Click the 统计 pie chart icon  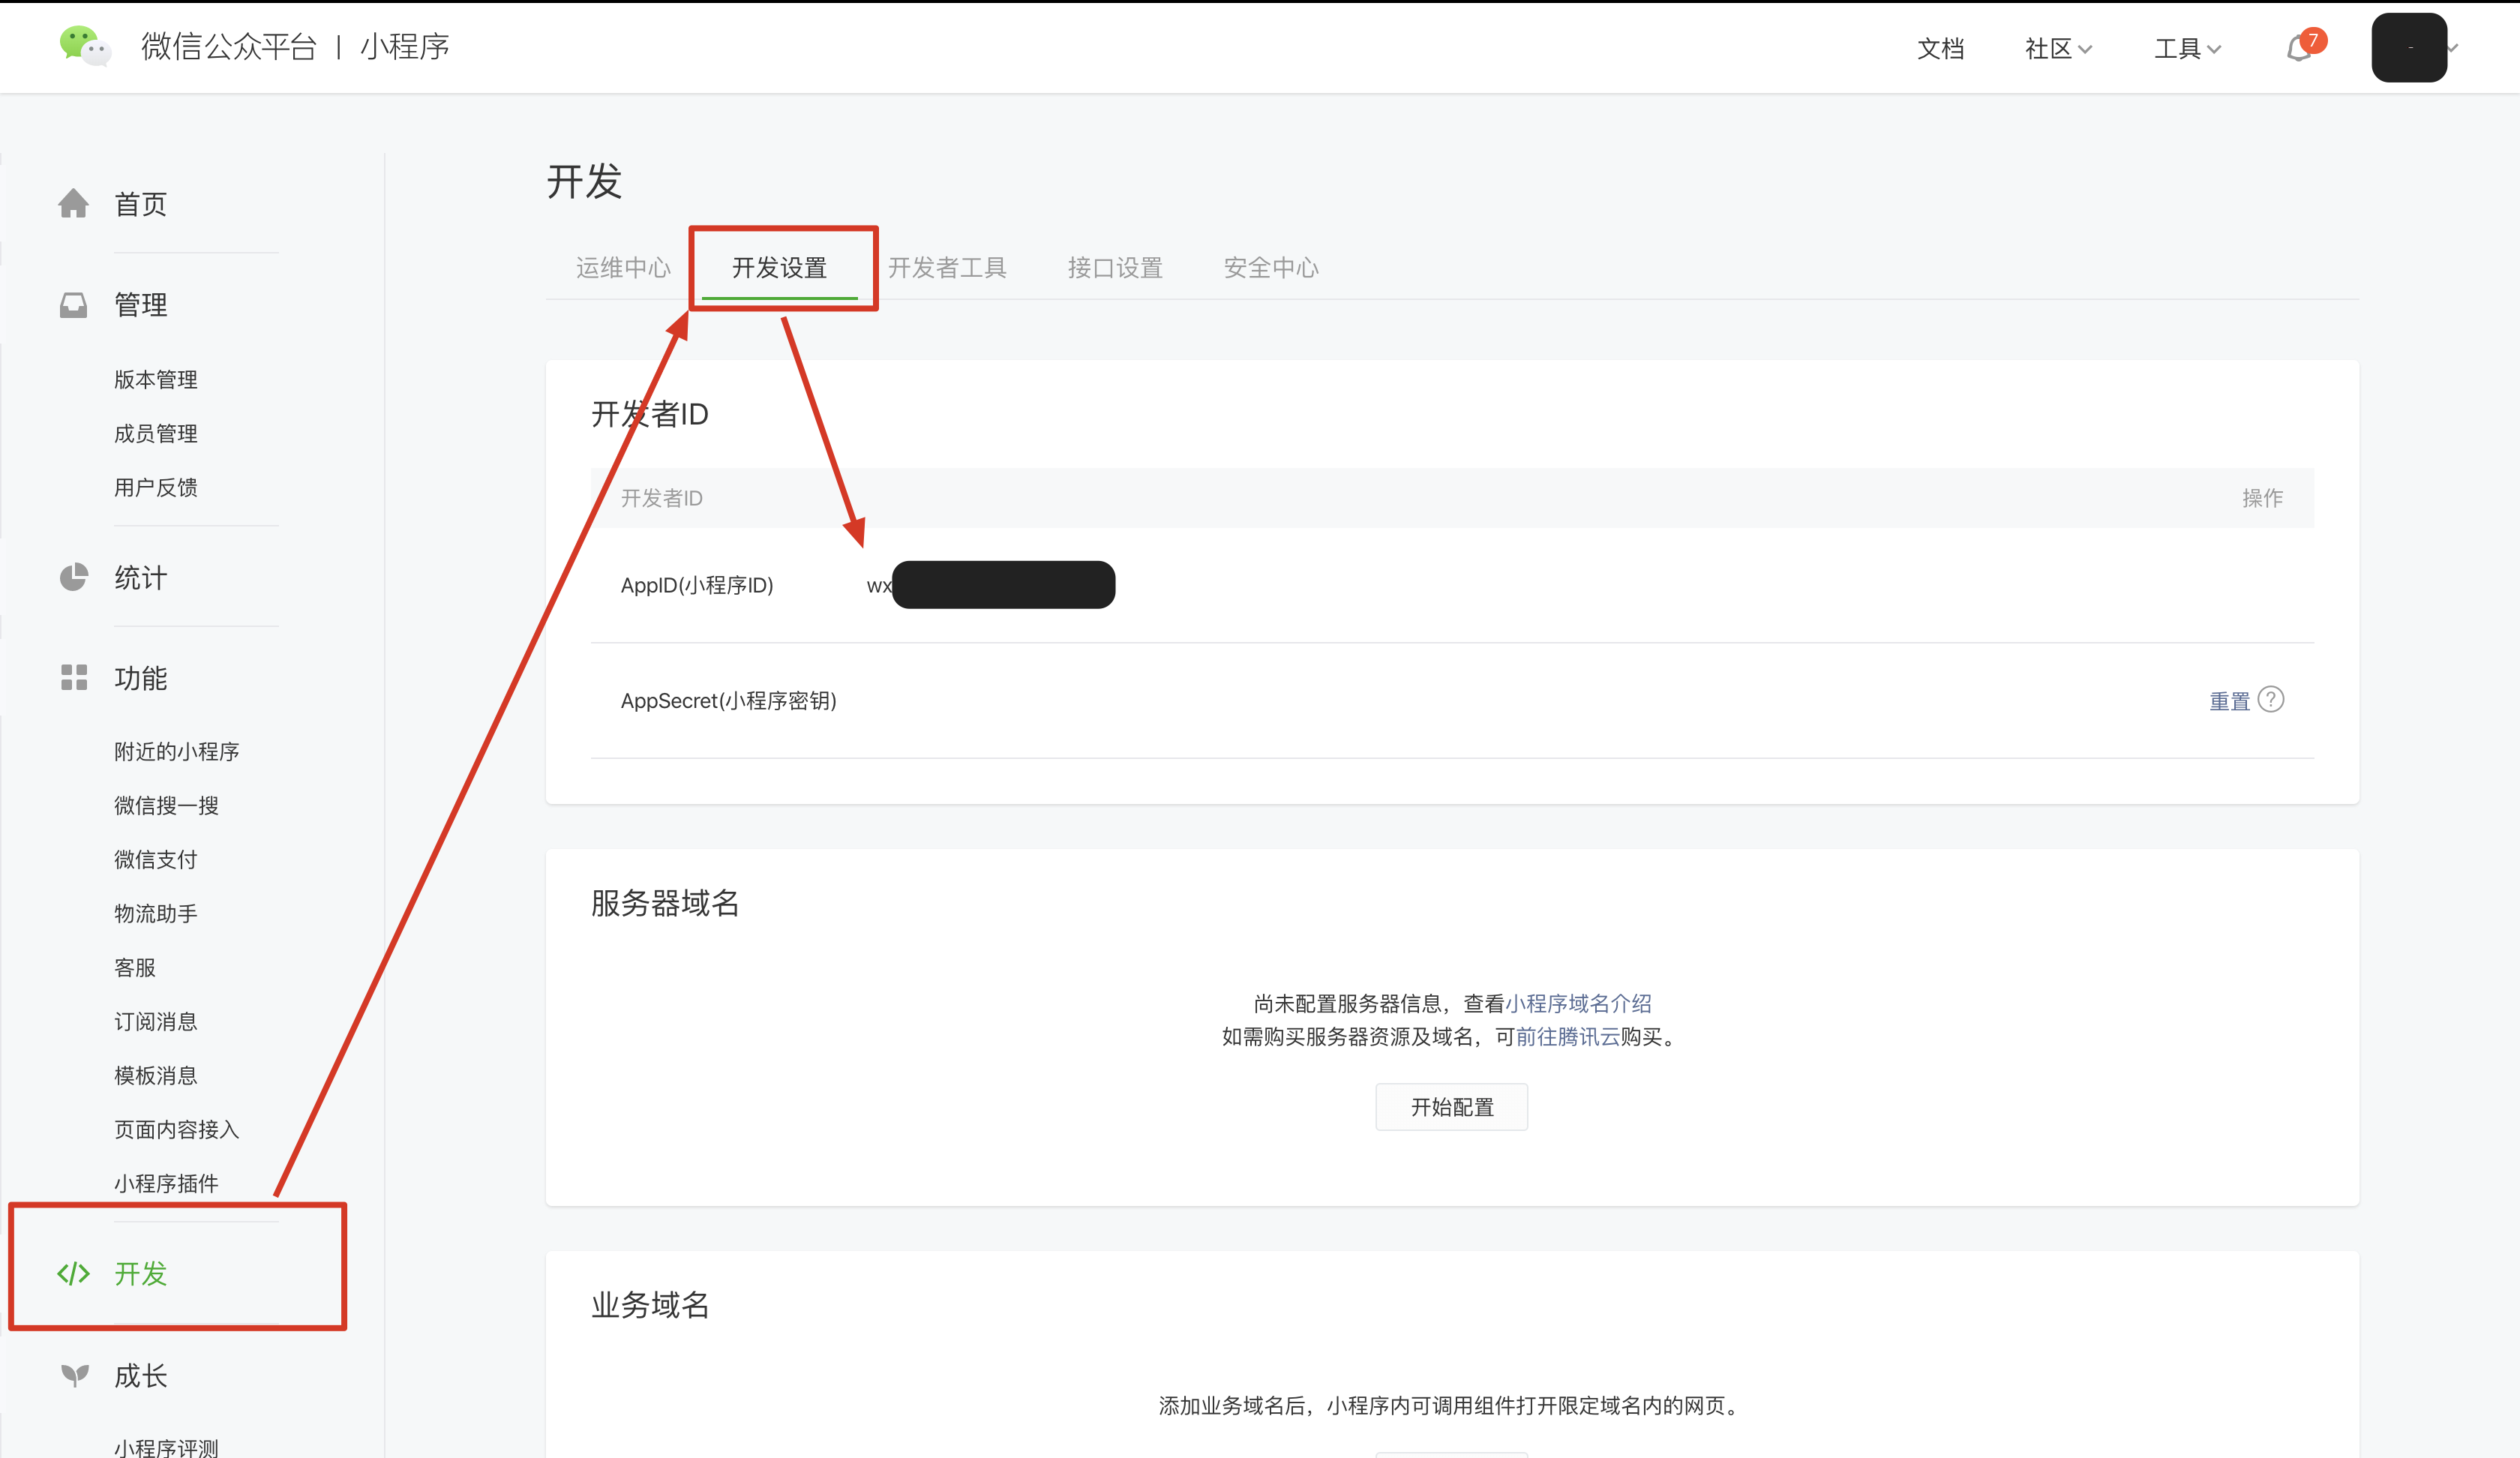point(73,577)
